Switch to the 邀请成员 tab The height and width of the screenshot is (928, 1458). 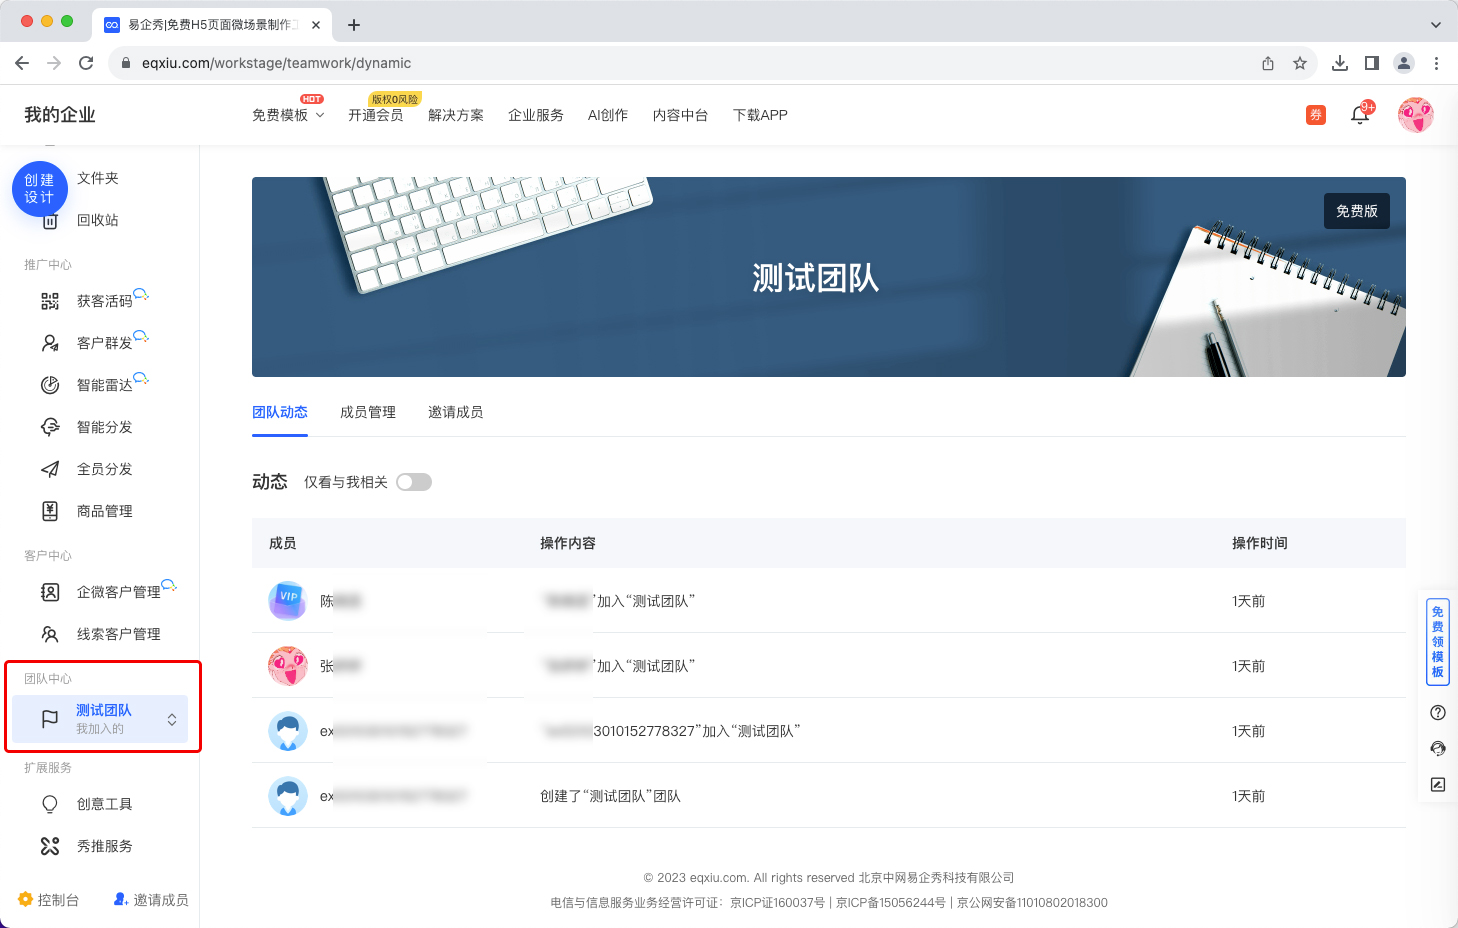[456, 412]
